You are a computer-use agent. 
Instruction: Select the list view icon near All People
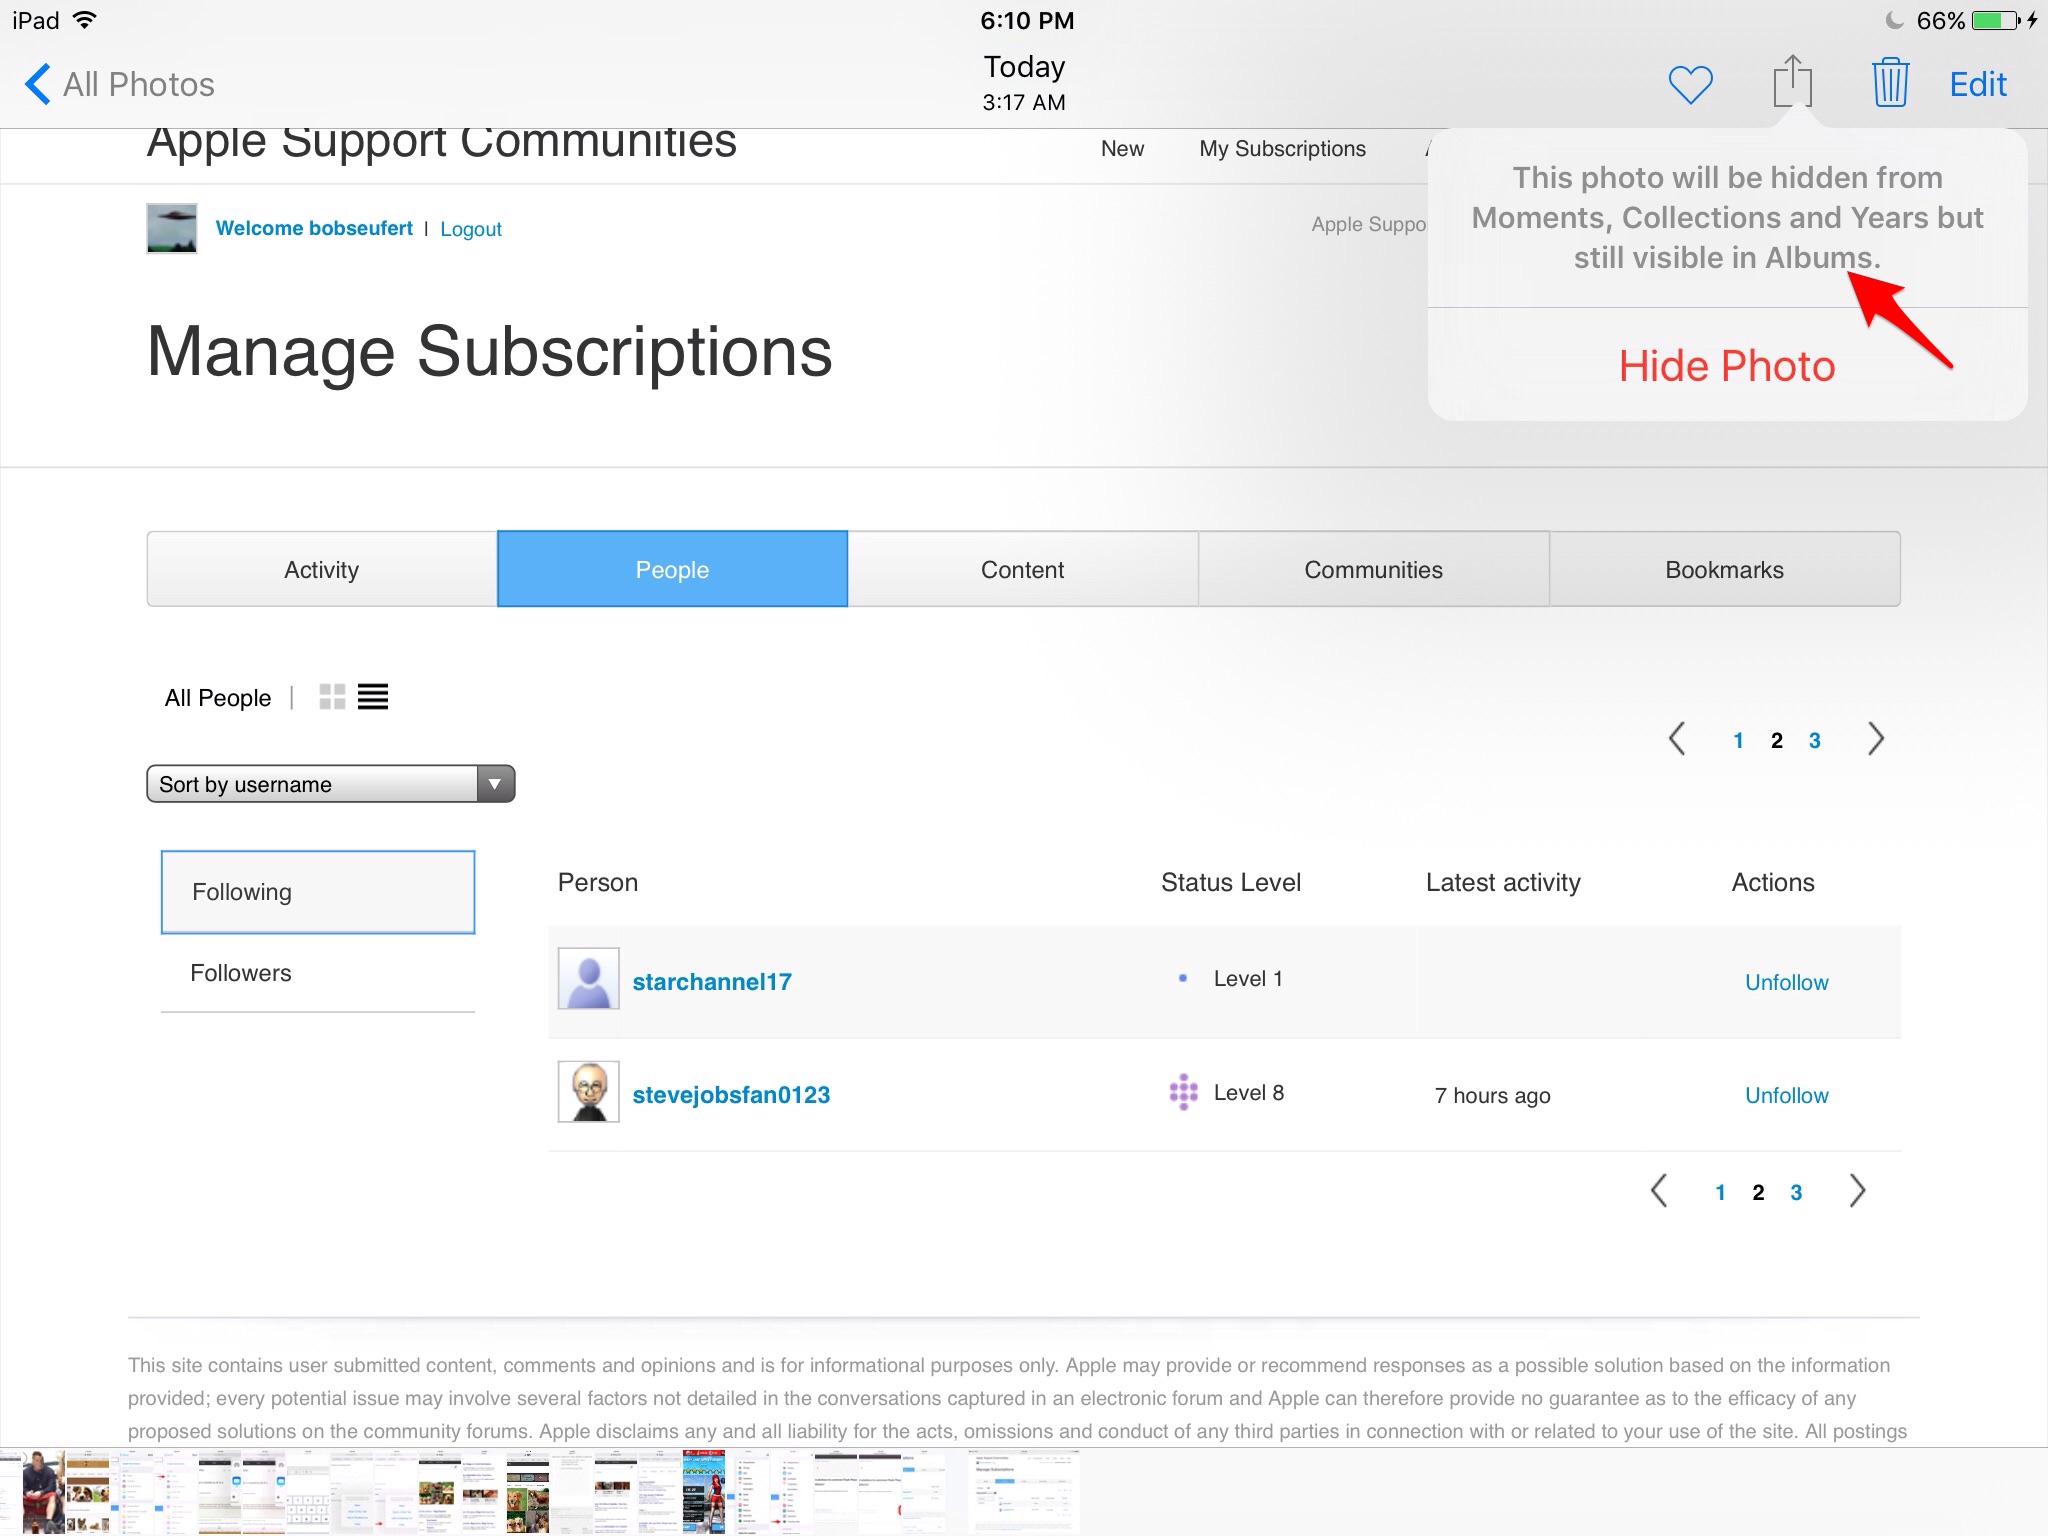[372, 696]
